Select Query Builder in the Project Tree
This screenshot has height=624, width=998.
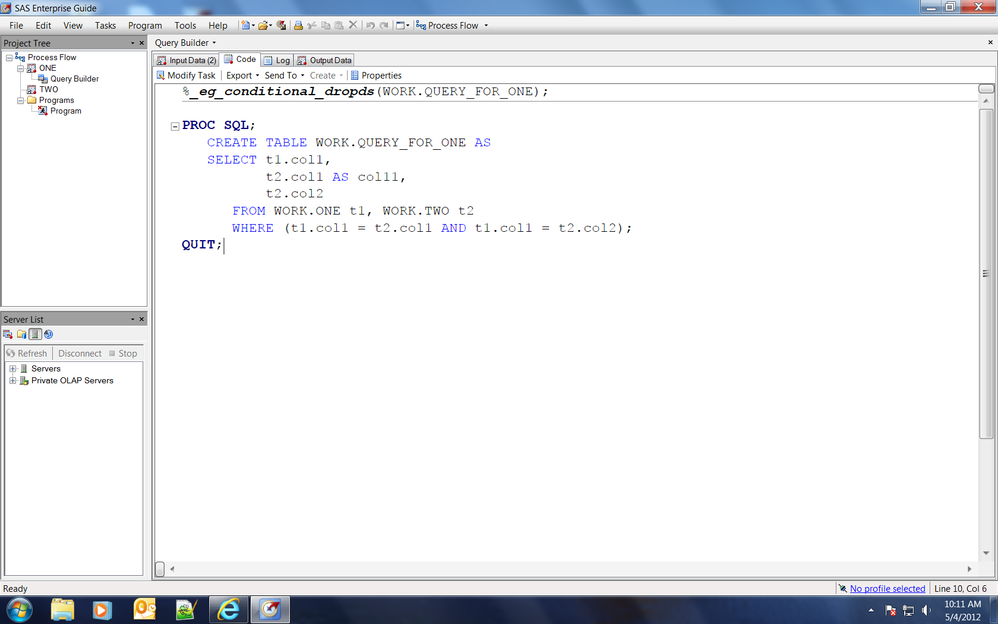[x=74, y=79]
